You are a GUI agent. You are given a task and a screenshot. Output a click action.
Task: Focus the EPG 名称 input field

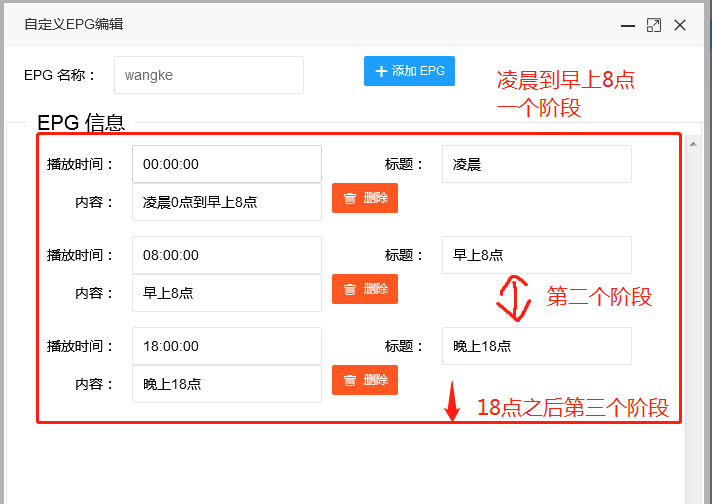click(208, 75)
